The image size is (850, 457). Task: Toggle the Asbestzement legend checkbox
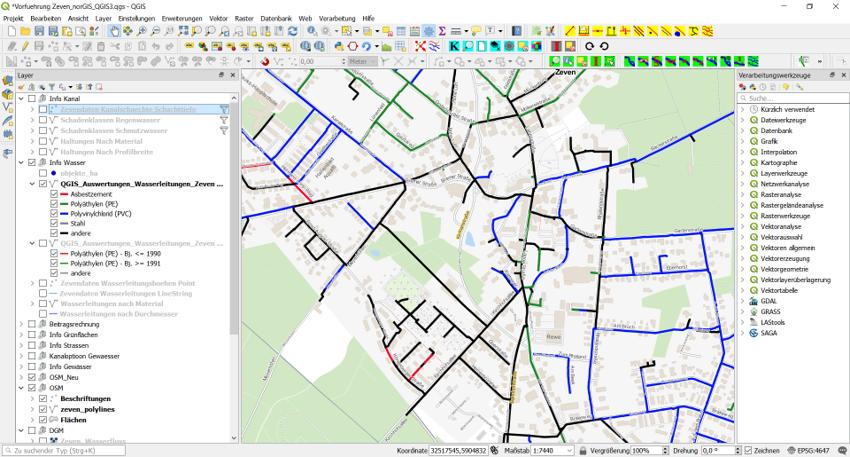pyautogui.click(x=54, y=194)
